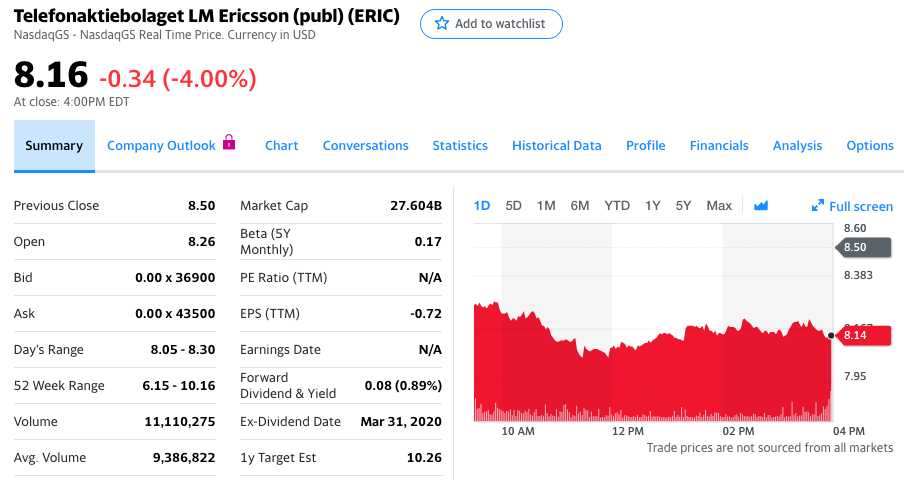Show the Max chart range

[x=719, y=206]
